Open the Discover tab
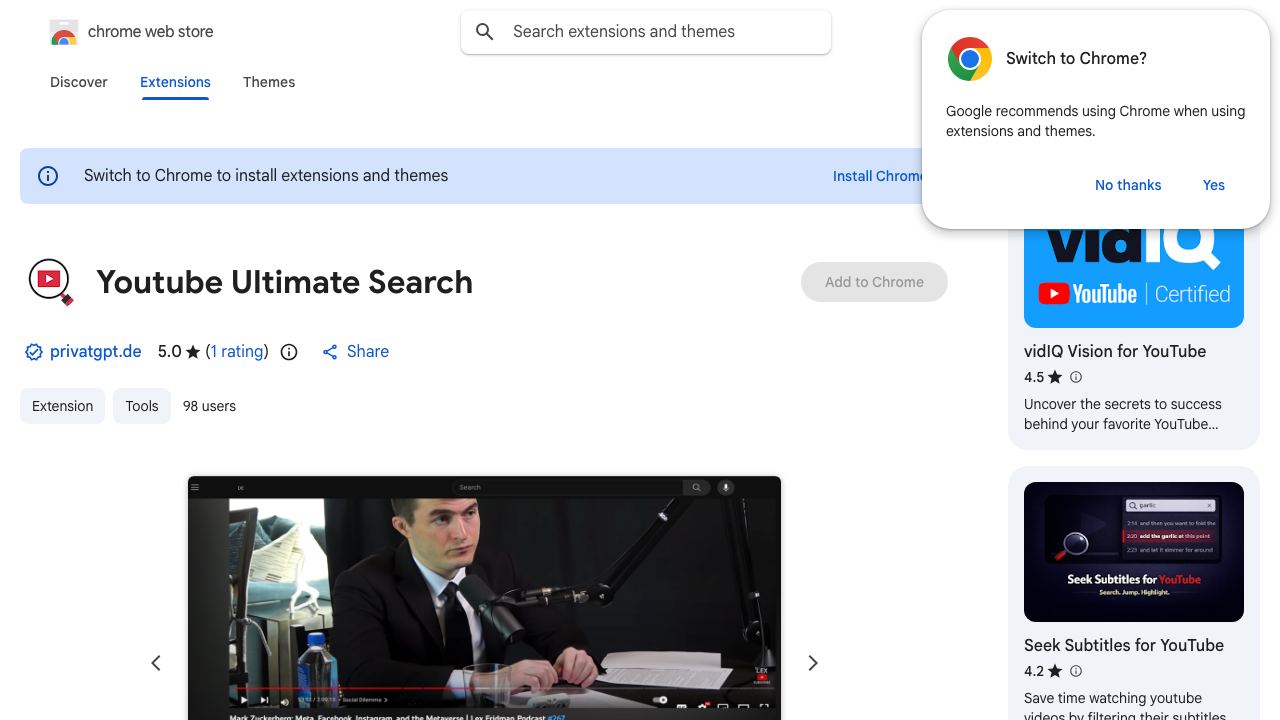1280x720 pixels. click(x=79, y=82)
